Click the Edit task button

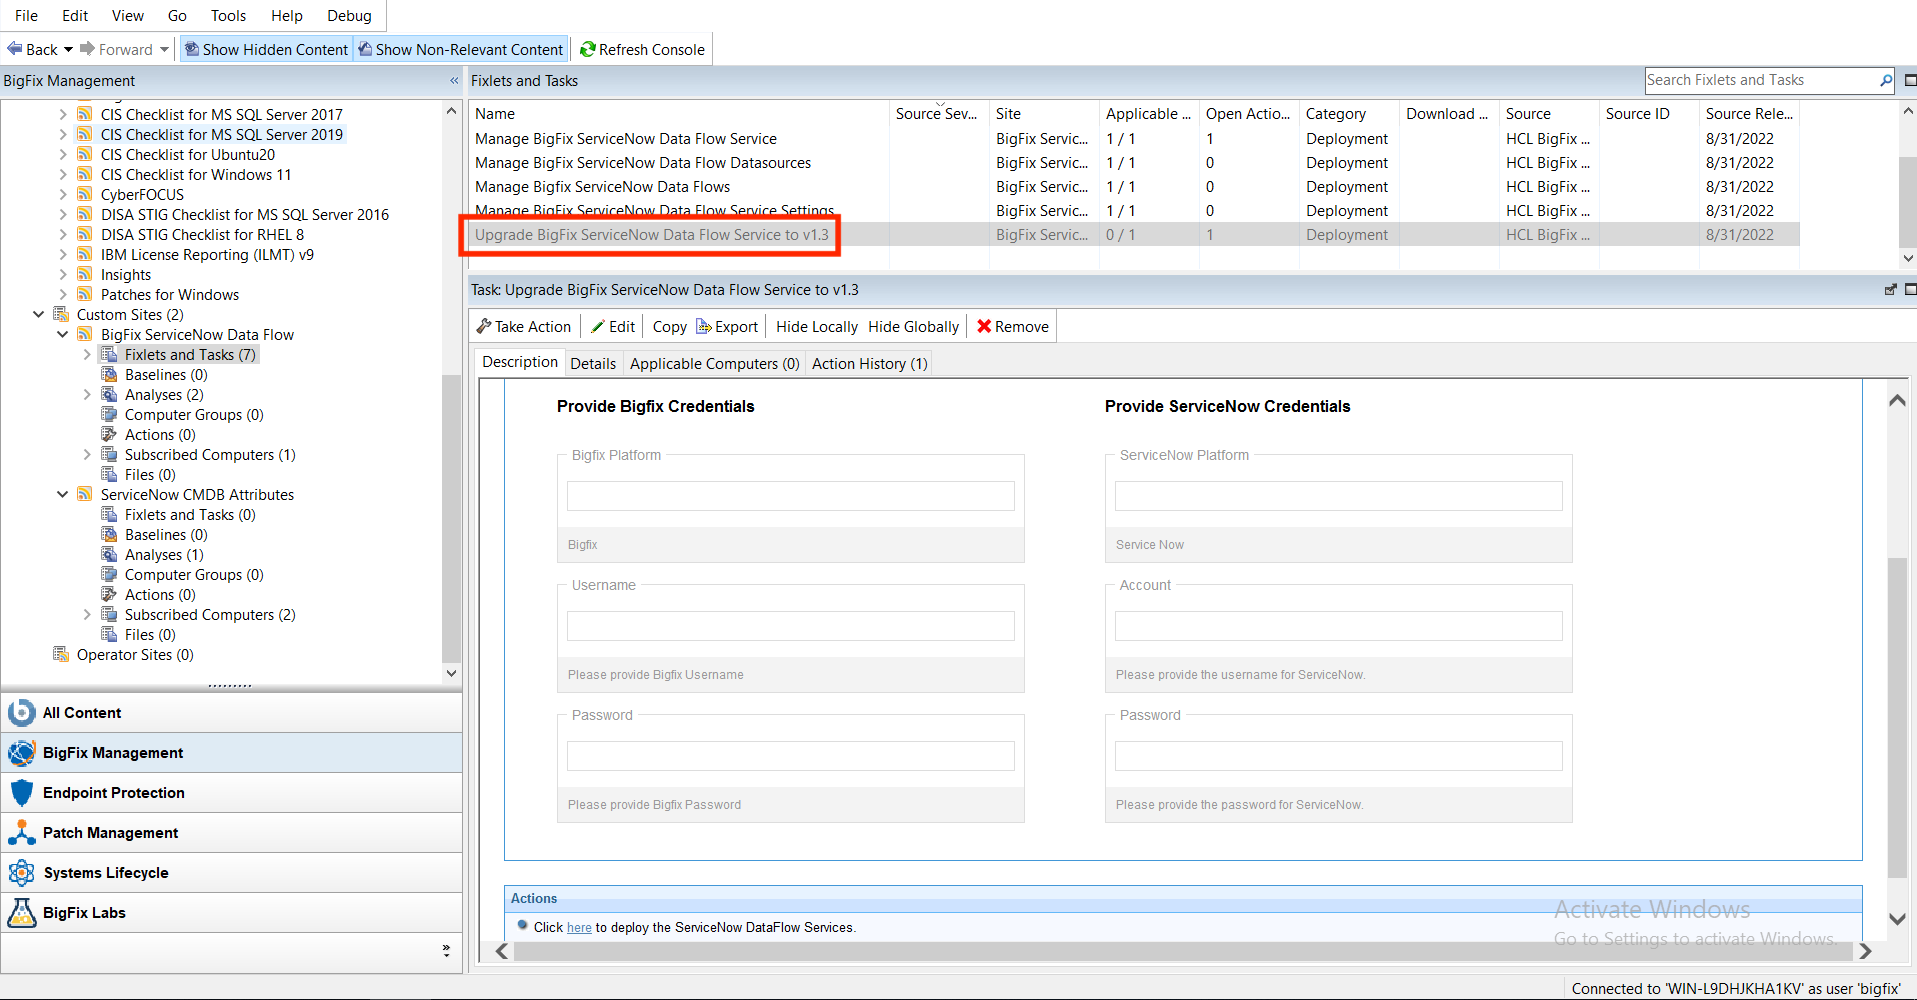(x=613, y=327)
